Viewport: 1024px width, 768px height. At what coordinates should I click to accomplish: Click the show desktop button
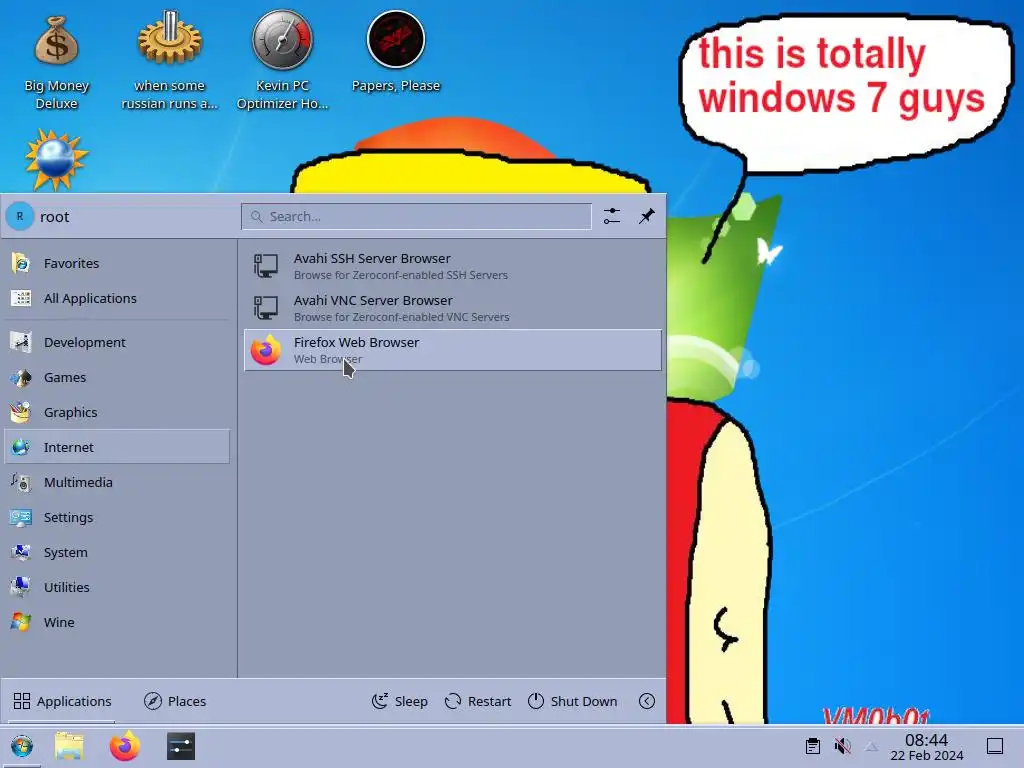pyautogui.click(x=995, y=746)
